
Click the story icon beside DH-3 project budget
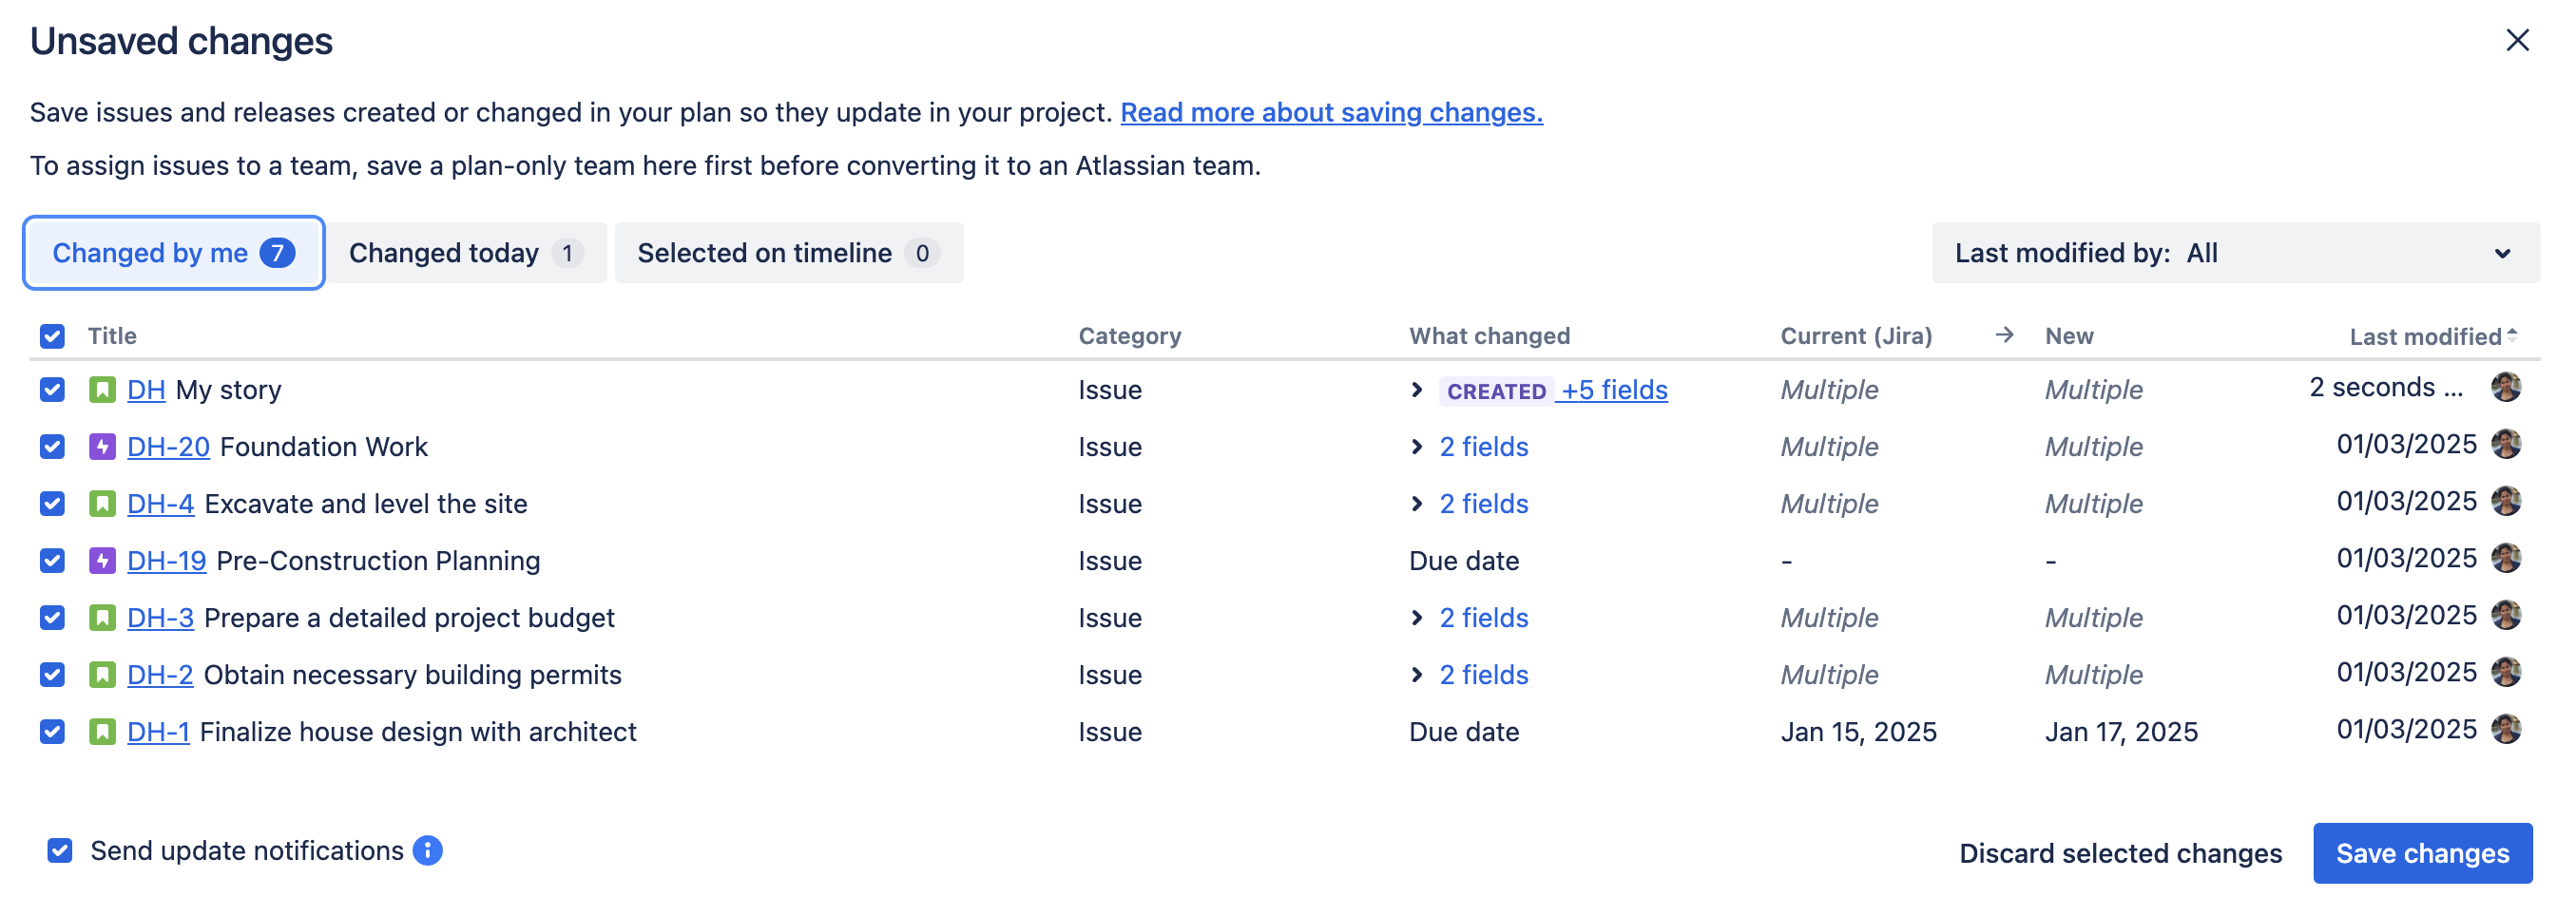coord(103,617)
